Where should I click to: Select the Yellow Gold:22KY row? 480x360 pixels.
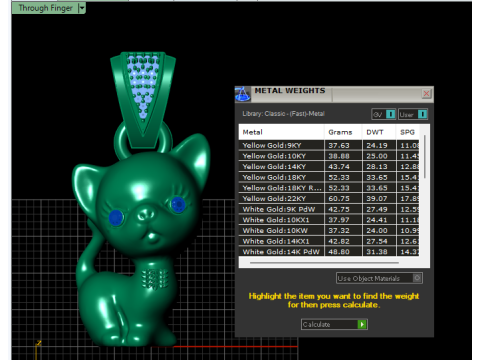[329, 199]
